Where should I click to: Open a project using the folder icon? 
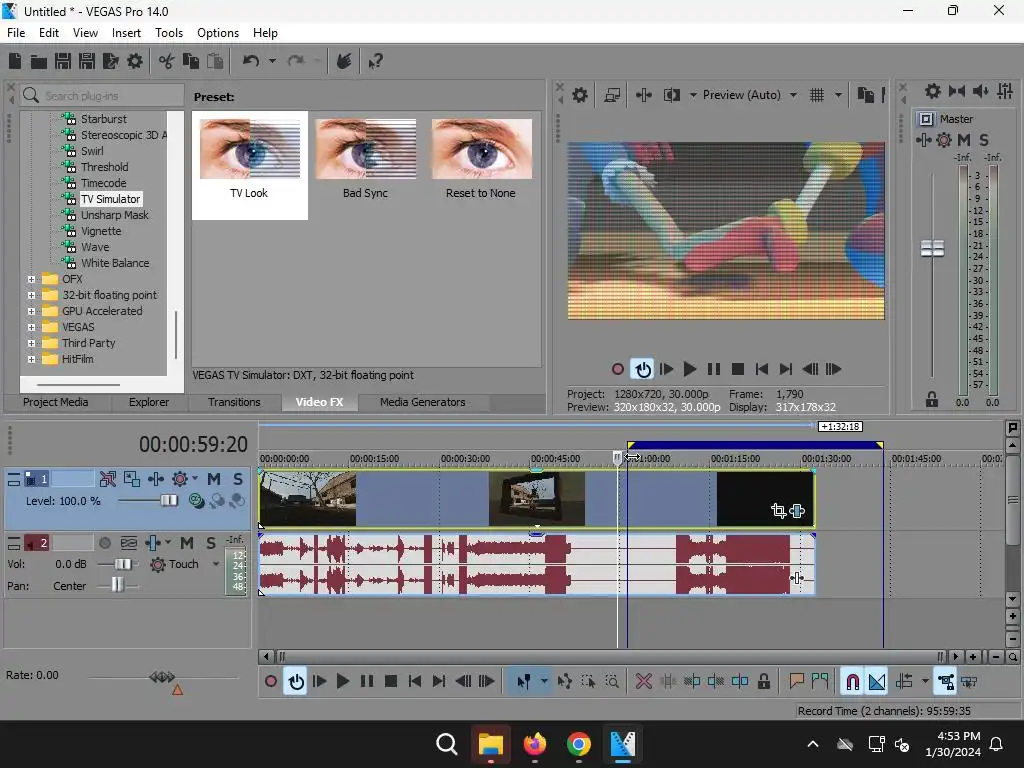click(x=39, y=61)
